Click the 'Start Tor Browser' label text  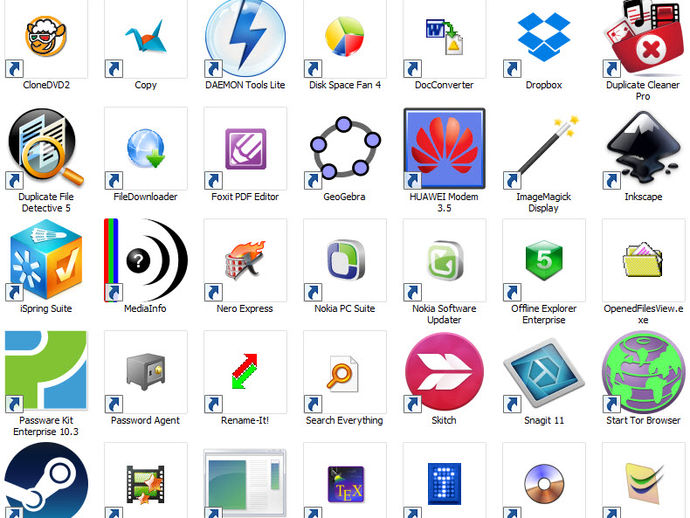click(643, 420)
